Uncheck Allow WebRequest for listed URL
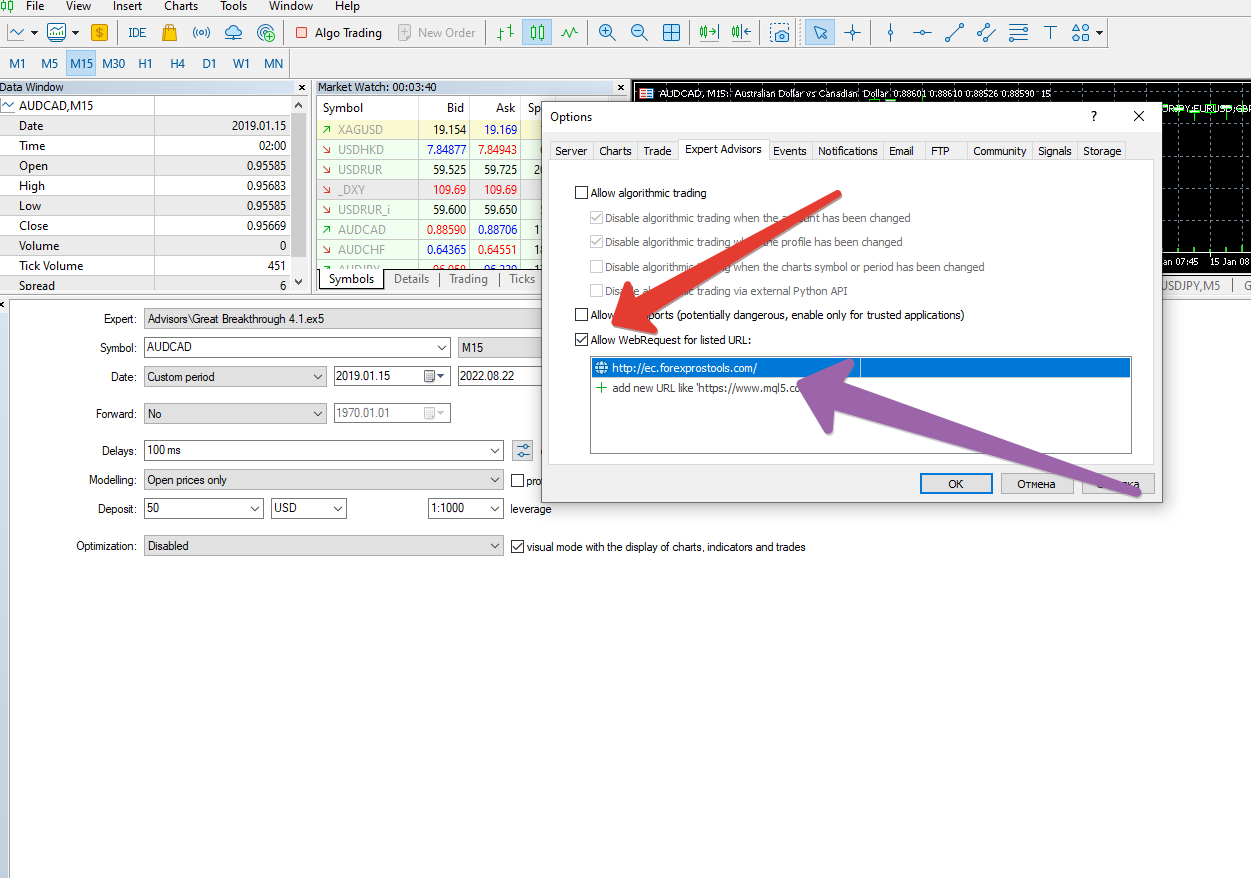1251x878 pixels. coord(582,340)
